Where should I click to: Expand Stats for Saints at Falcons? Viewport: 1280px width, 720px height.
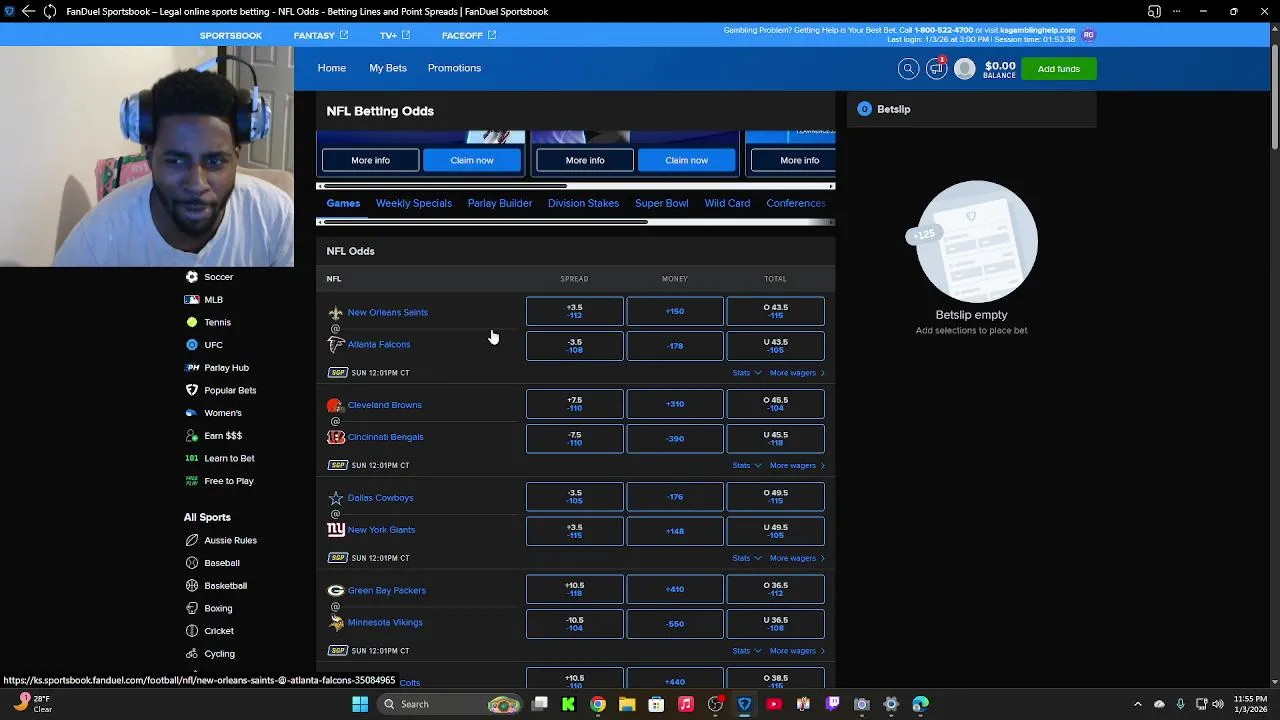746,373
